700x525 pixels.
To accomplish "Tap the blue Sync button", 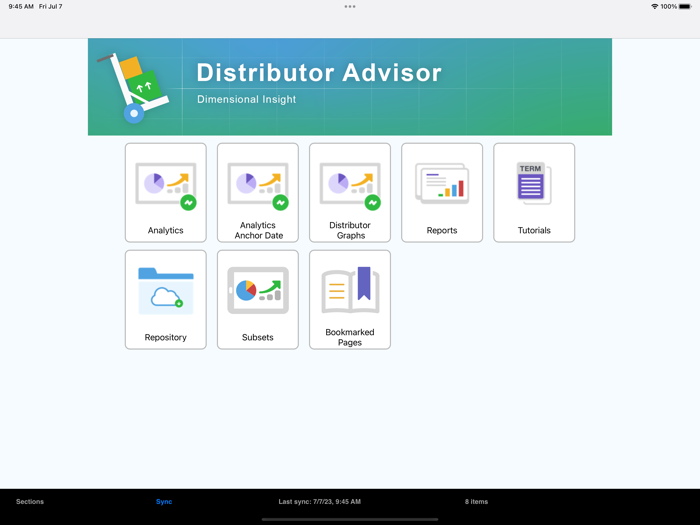I will (164, 502).
